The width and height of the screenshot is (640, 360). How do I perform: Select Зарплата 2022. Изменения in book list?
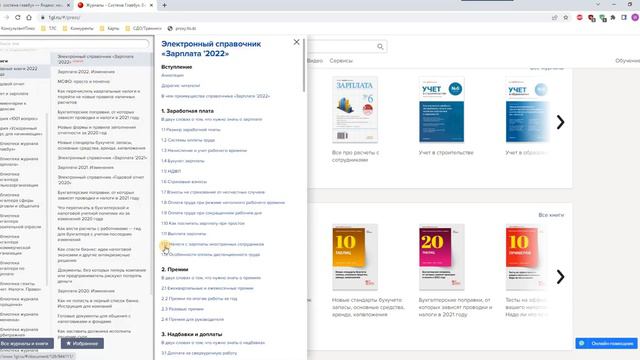coord(86,72)
